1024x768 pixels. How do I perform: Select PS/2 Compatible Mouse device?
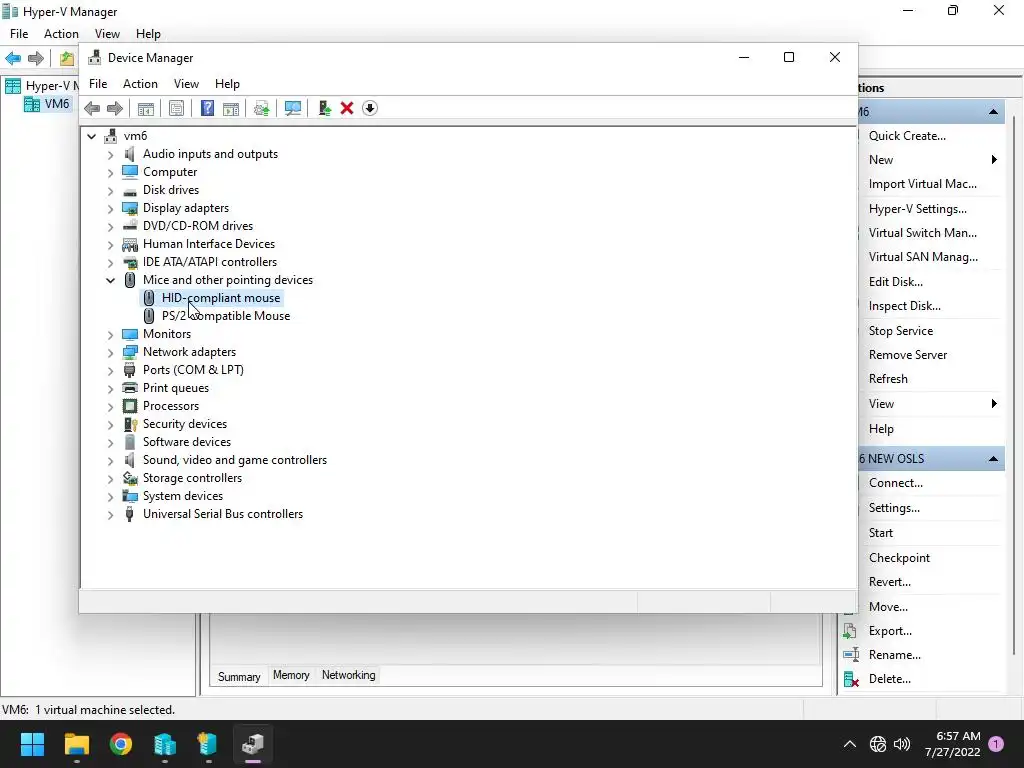[226, 316]
